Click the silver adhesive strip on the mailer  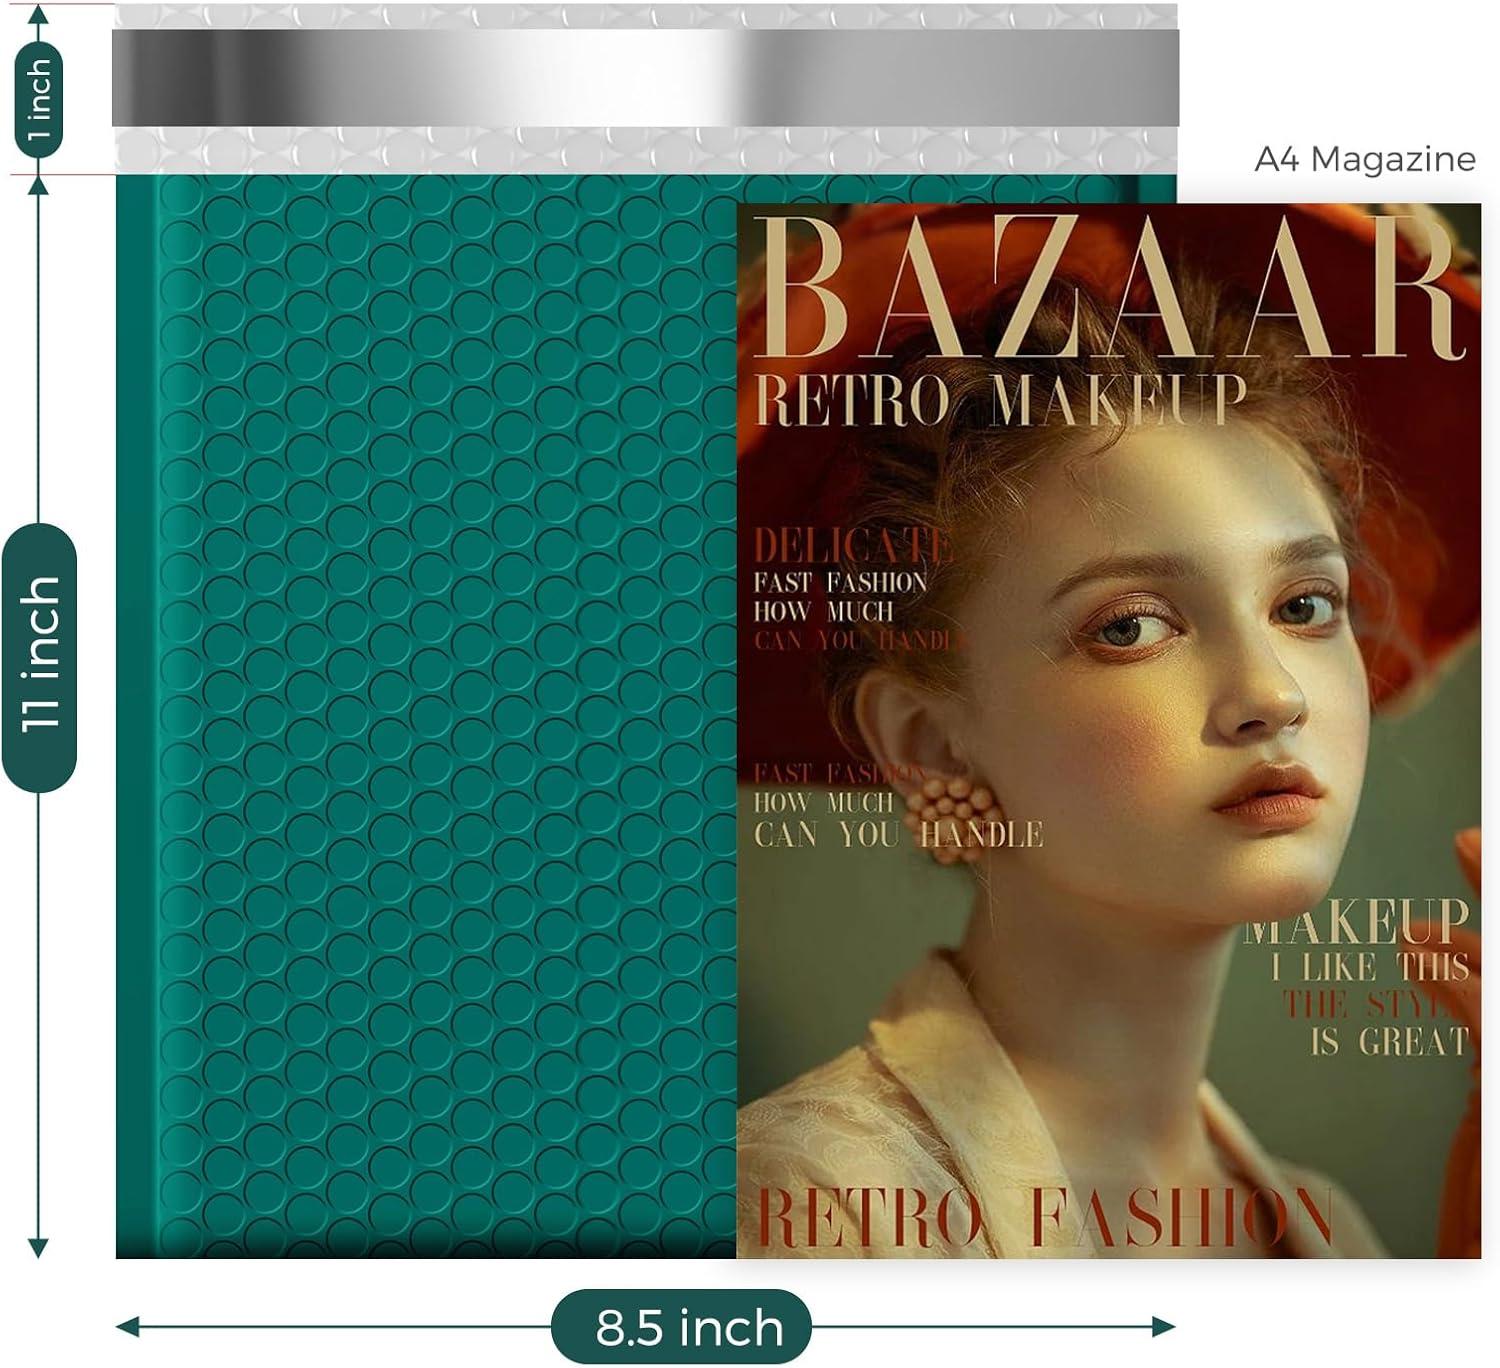pyautogui.click(x=645, y=77)
